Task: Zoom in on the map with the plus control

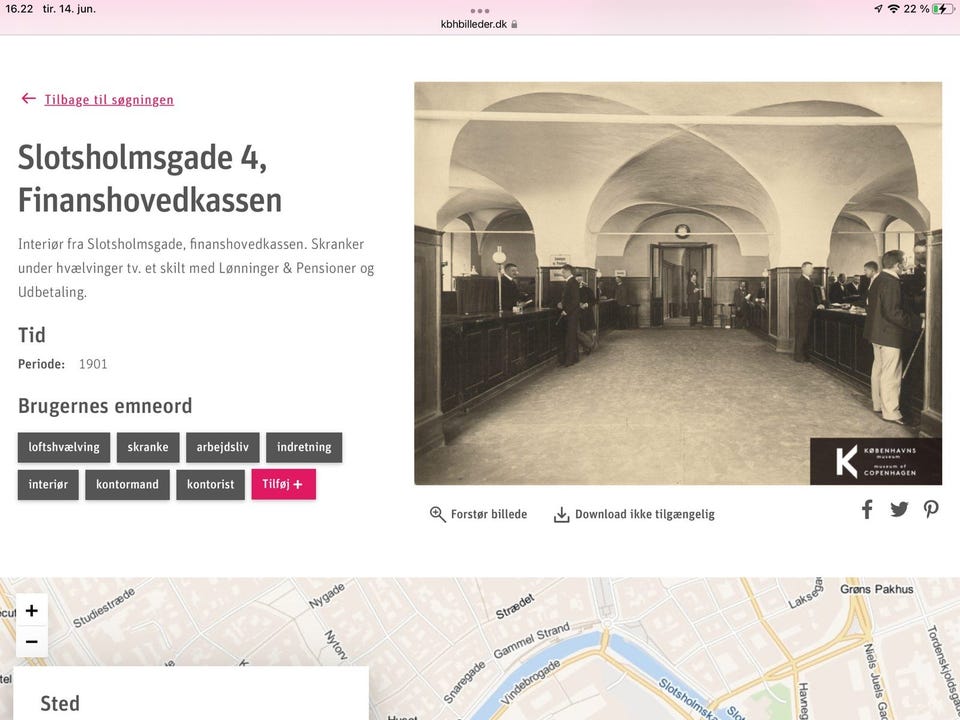Action: coord(31,610)
